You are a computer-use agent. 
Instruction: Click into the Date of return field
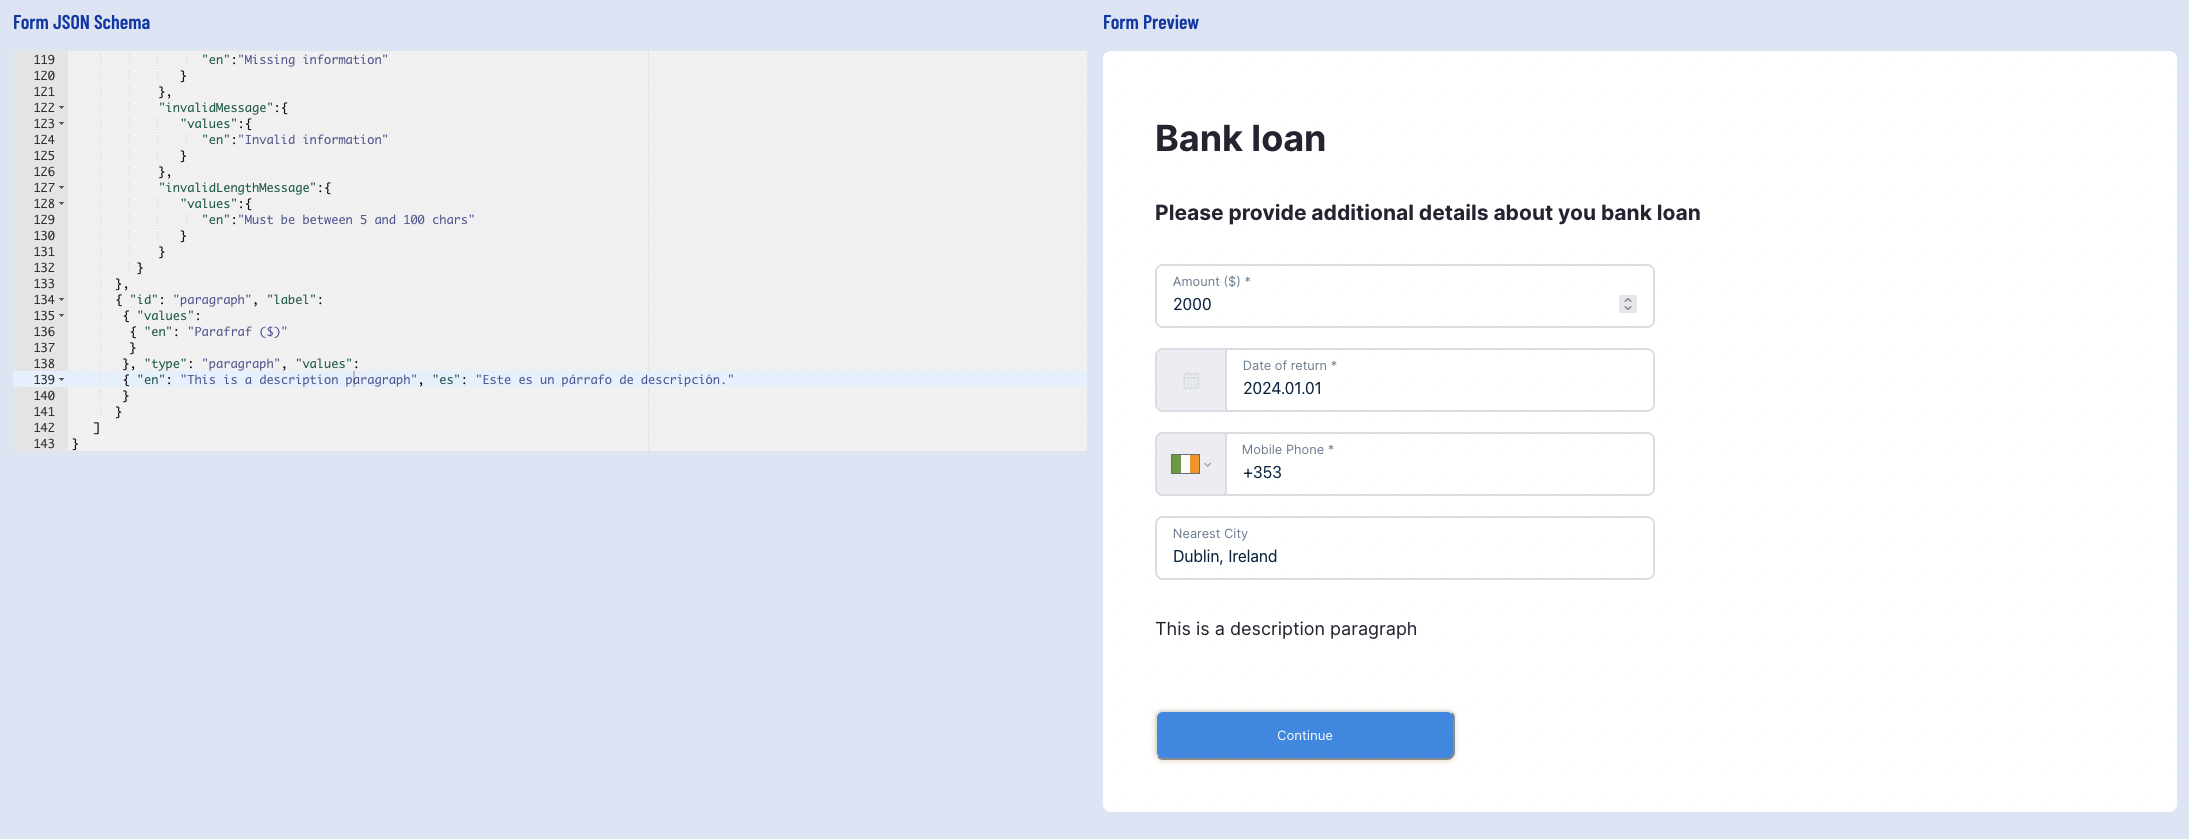pyautogui.click(x=1438, y=388)
